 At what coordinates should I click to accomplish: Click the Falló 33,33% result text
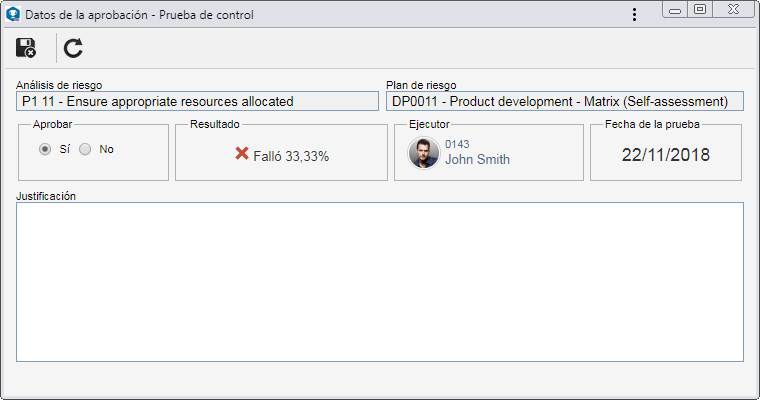coord(291,156)
